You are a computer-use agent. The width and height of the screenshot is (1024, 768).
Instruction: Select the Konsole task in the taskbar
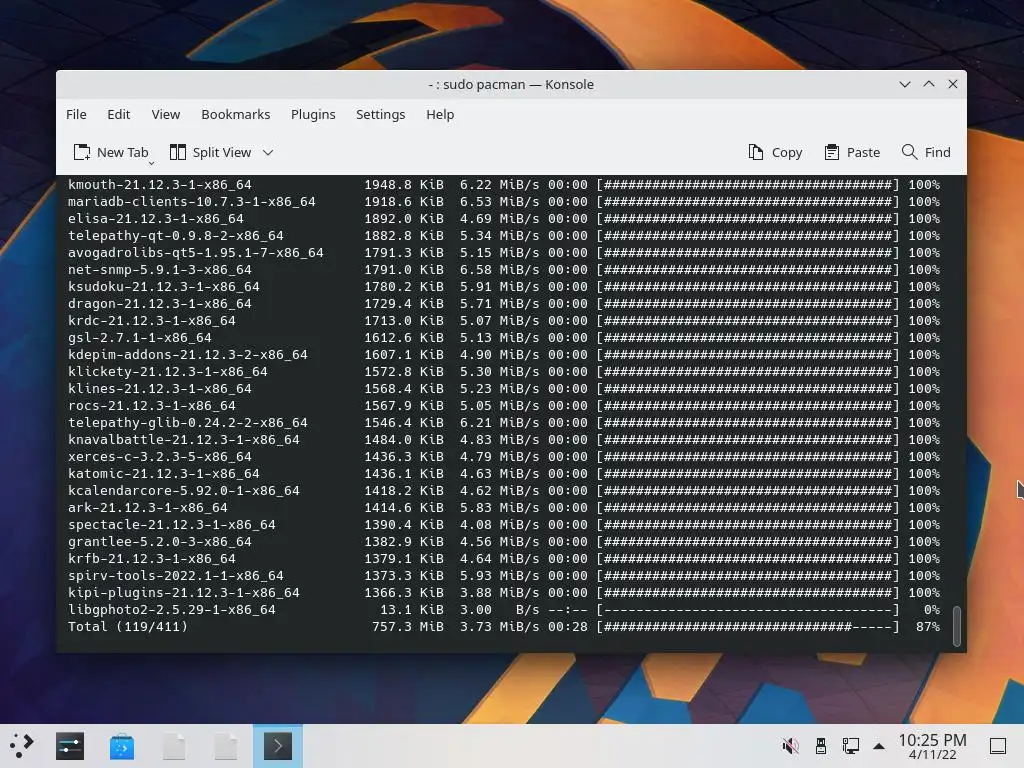pos(278,746)
